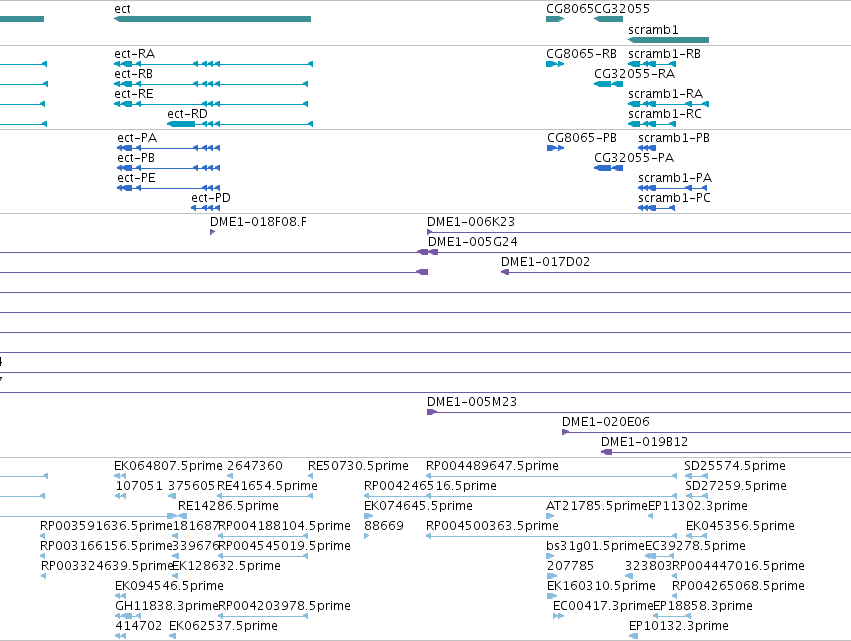Click EST label 88669

tap(384, 526)
